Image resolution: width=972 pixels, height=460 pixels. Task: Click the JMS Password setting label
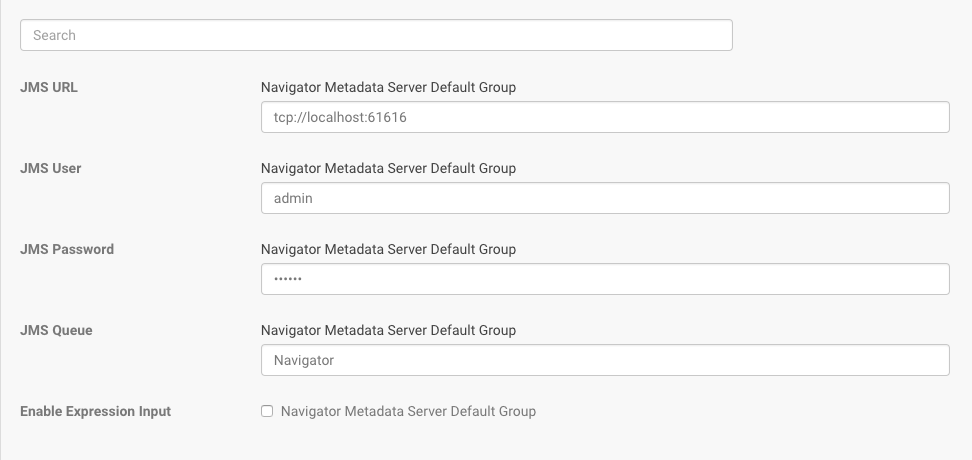click(x=67, y=249)
